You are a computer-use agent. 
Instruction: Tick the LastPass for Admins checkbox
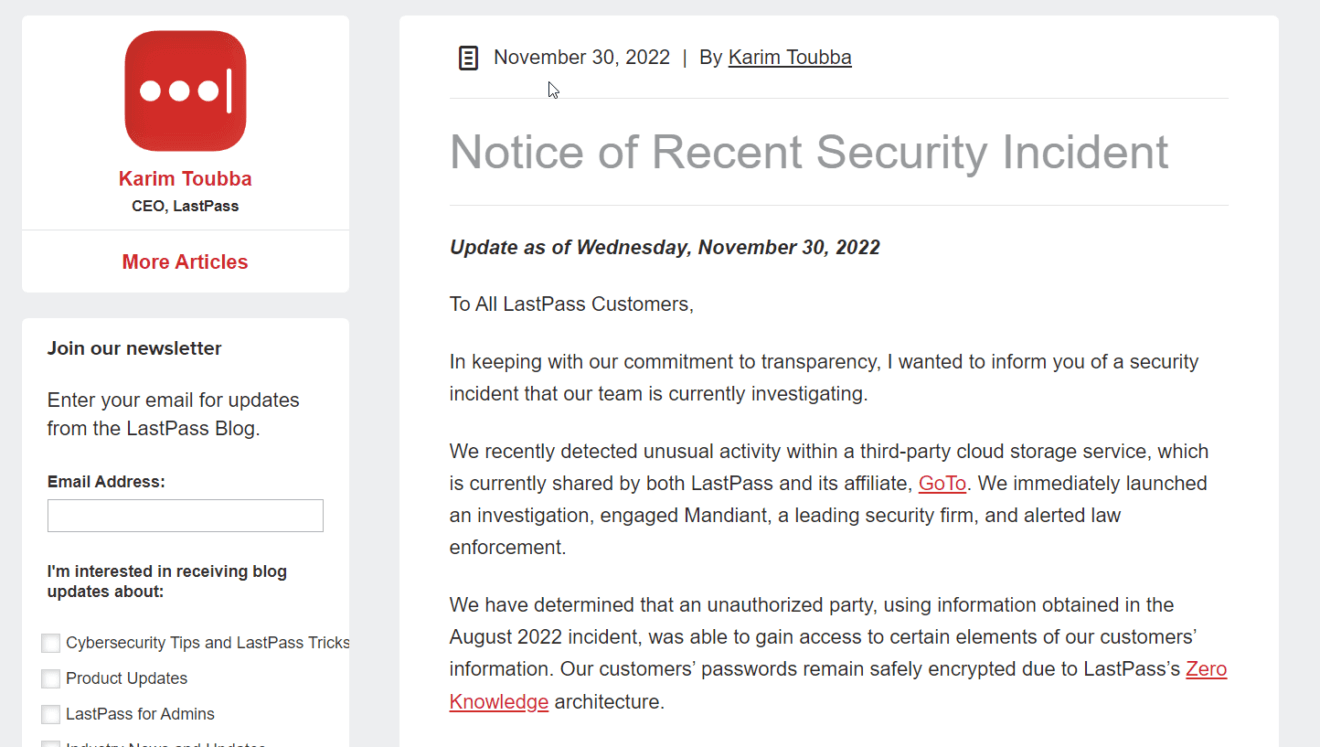click(51, 714)
